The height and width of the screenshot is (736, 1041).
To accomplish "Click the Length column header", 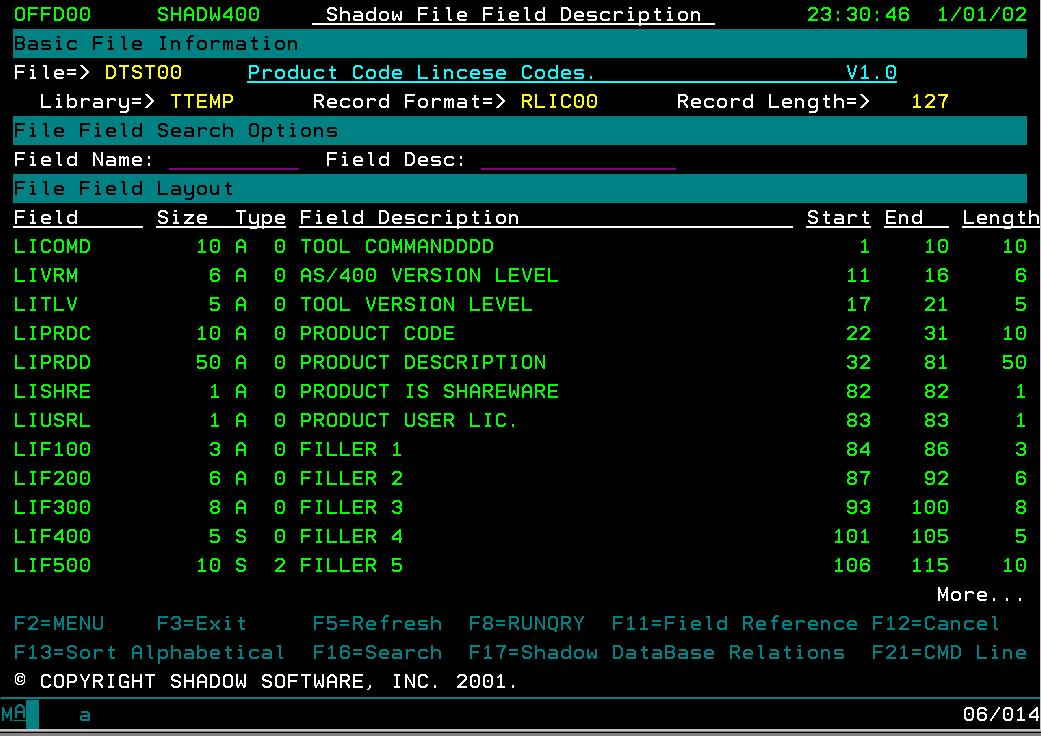I will (x=1001, y=218).
